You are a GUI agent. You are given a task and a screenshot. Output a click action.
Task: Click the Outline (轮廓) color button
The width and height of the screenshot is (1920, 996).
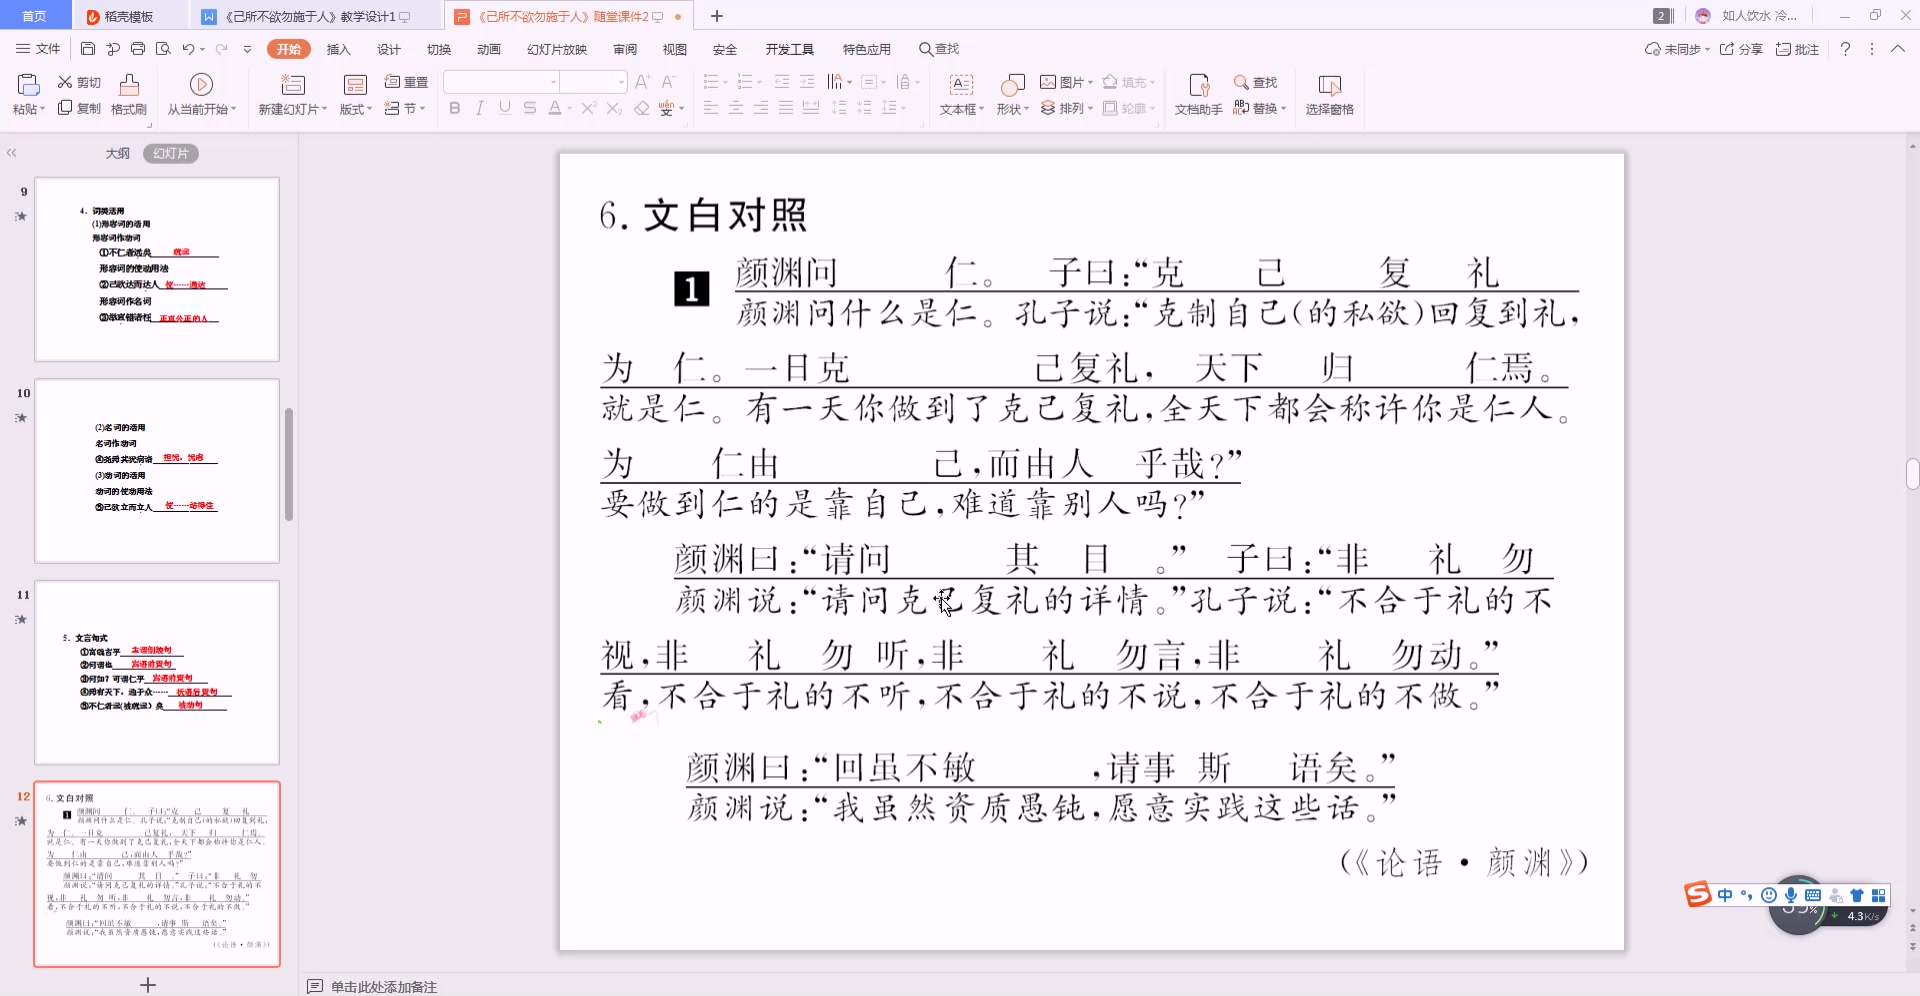click(1128, 108)
